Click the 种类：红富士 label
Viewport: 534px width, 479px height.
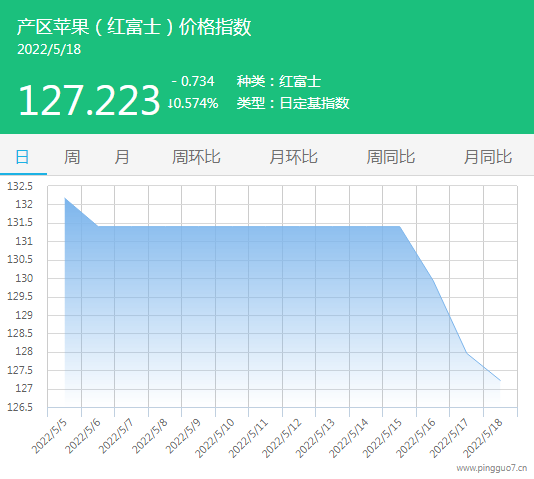(x=279, y=81)
